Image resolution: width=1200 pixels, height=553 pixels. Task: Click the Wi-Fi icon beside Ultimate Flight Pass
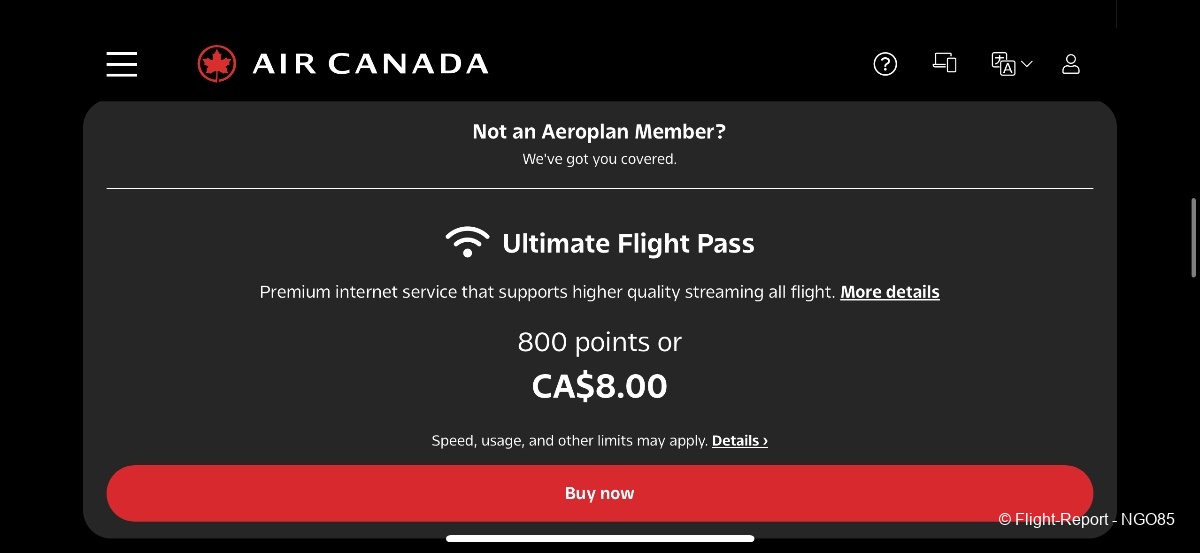tap(467, 243)
